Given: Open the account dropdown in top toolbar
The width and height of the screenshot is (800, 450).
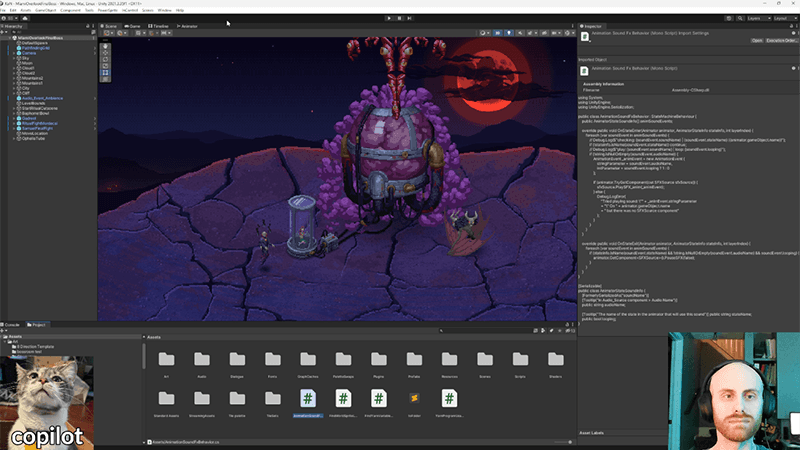Looking at the screenshot, I should (10, 18).
